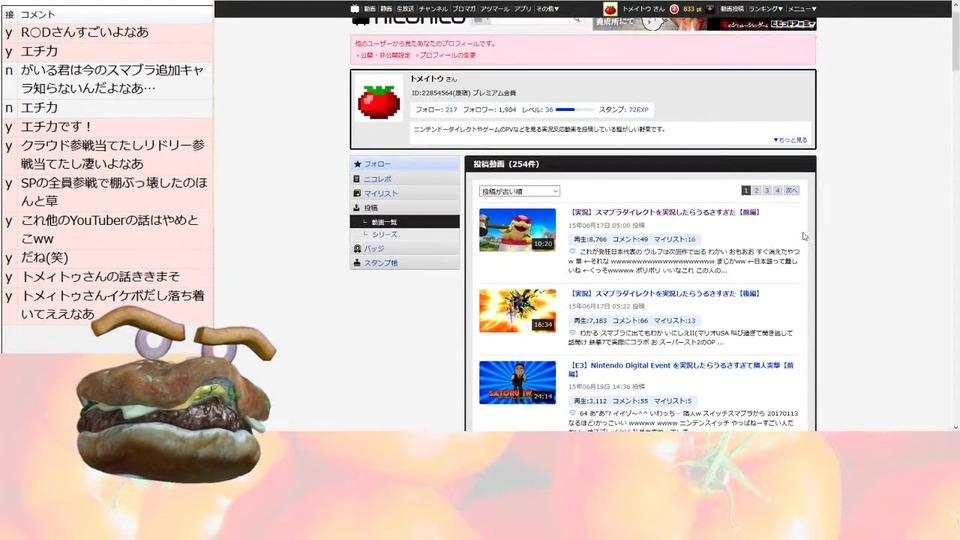Open the 24:14 SATORU IWATA thumbnail
Screen dimensions: 960x540
point(517,383)
